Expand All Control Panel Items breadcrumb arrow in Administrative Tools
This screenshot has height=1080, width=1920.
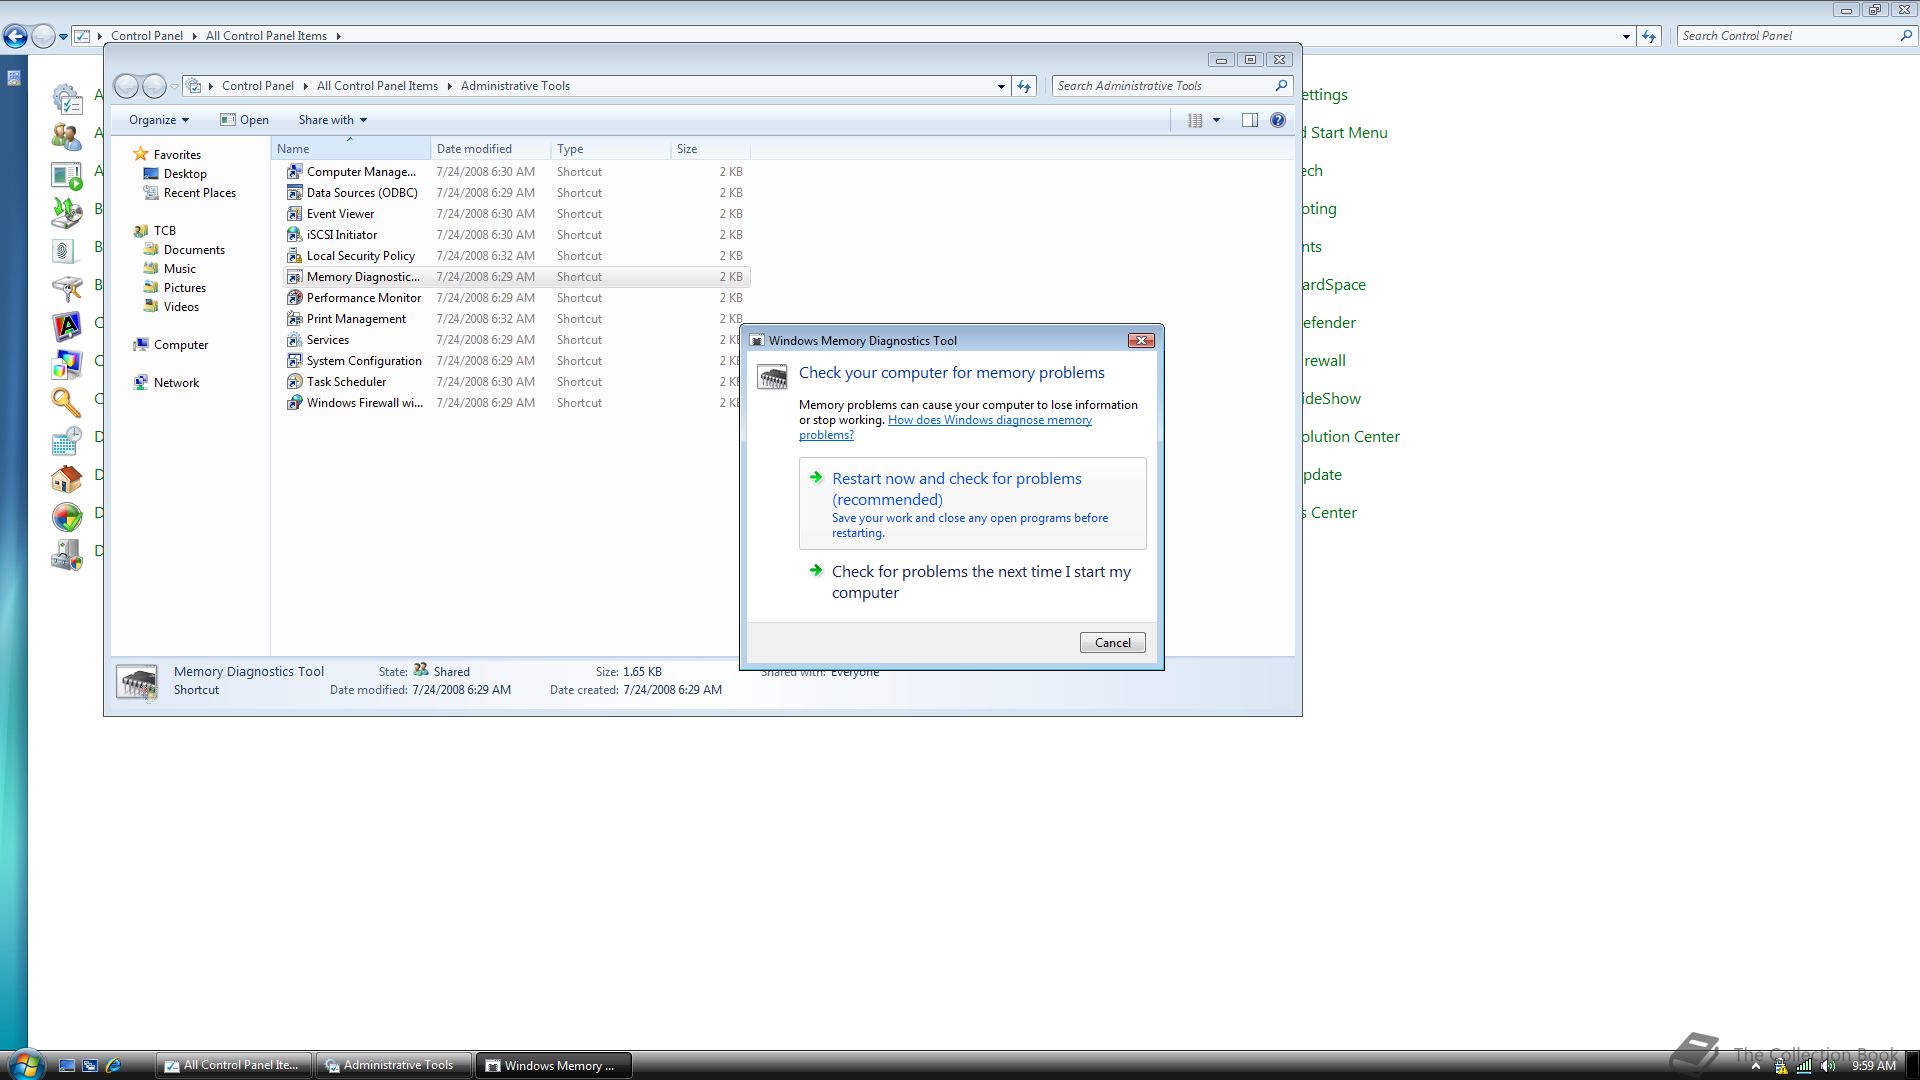point(449,86)
